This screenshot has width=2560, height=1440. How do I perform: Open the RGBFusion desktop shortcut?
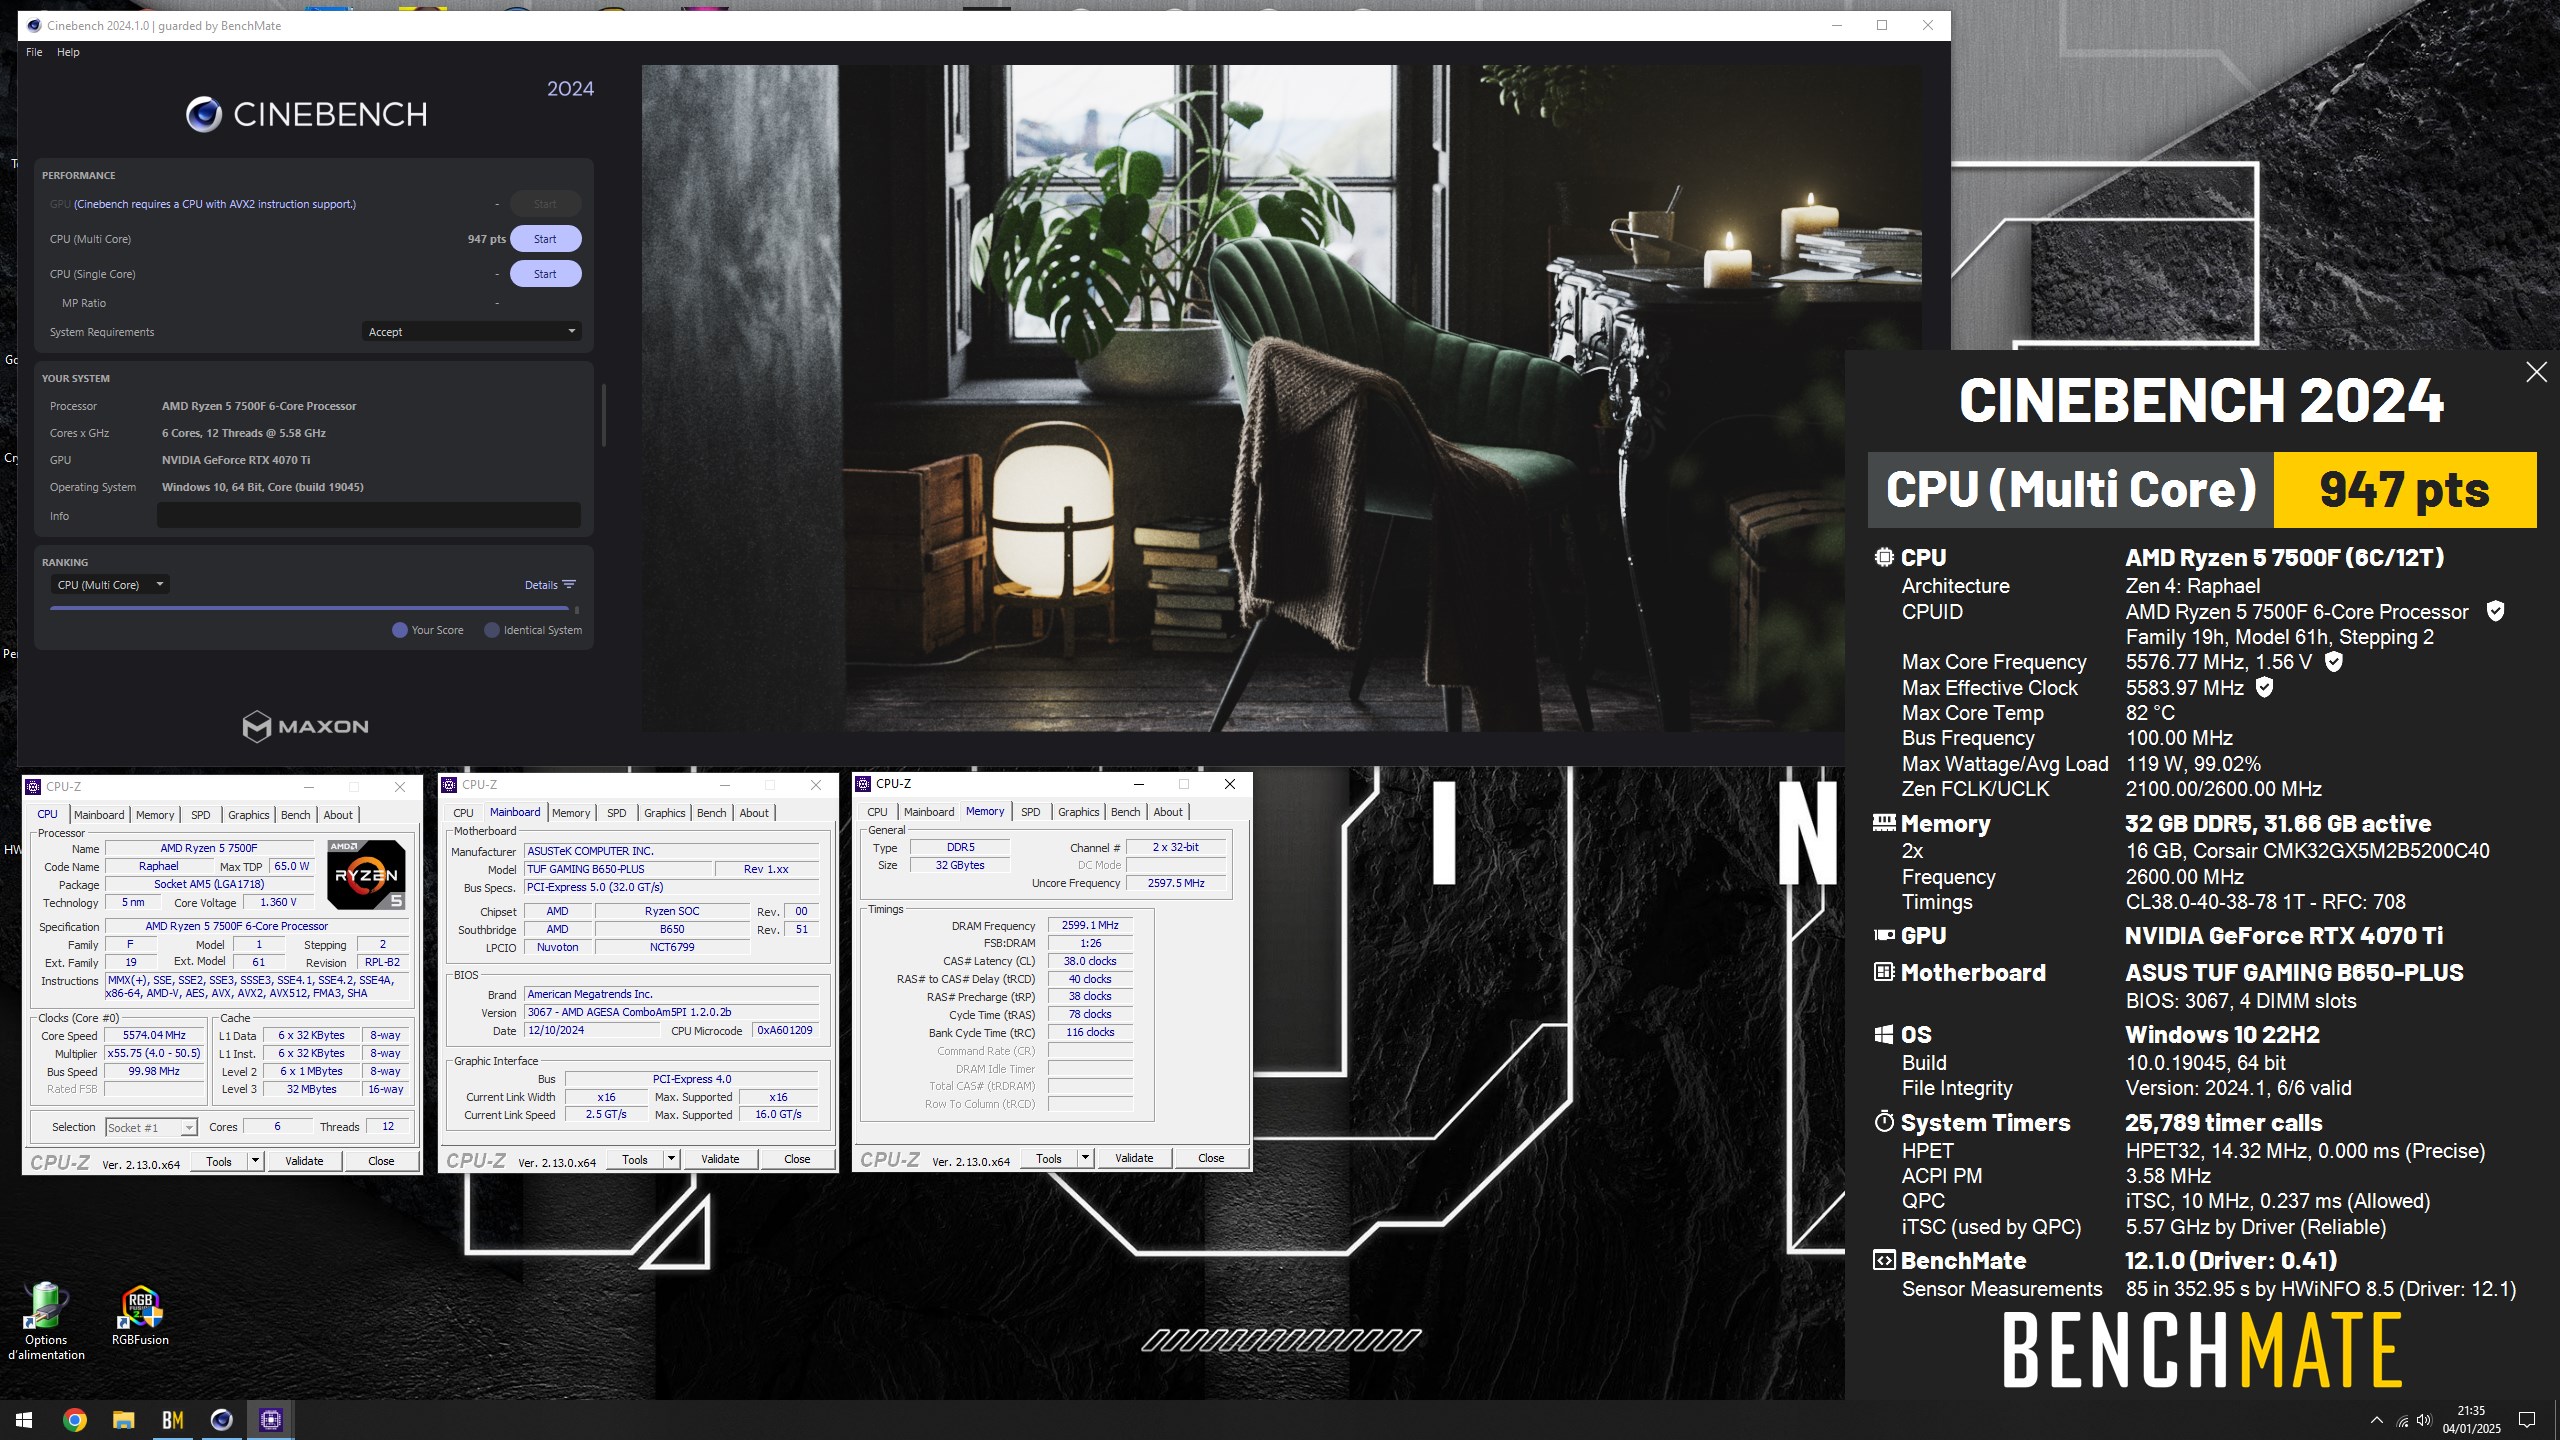(140, 1315)
